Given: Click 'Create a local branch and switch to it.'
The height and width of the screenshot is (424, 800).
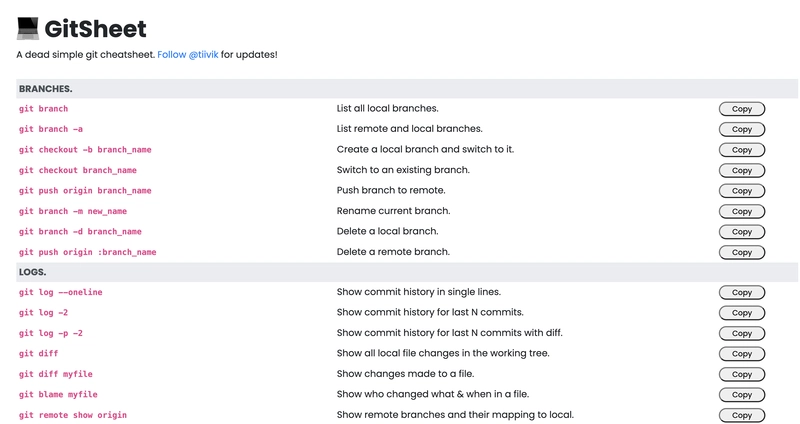Looking at the screenshot, I should (x=425, y=149).
